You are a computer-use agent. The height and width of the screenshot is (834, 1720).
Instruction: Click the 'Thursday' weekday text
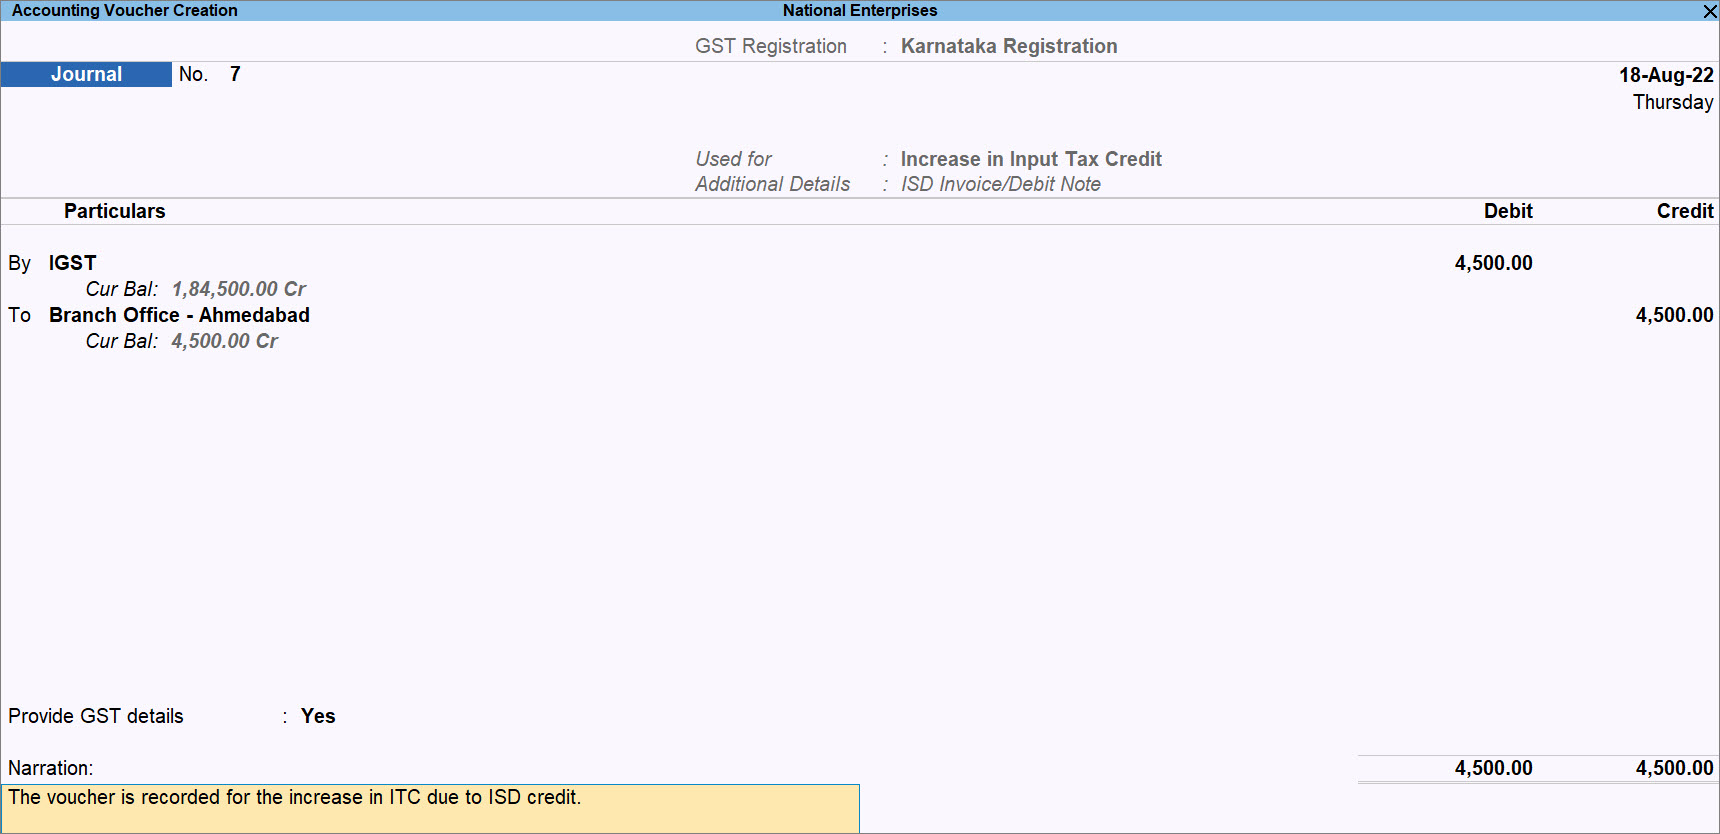[x=1673, y=102]
